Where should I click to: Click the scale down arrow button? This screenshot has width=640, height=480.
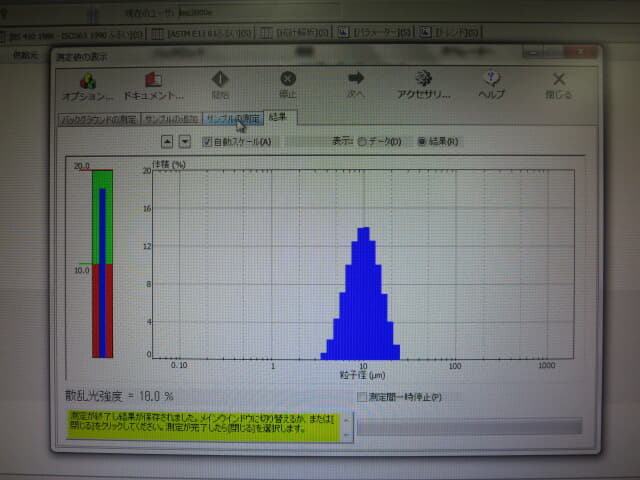tap(184, 142)
